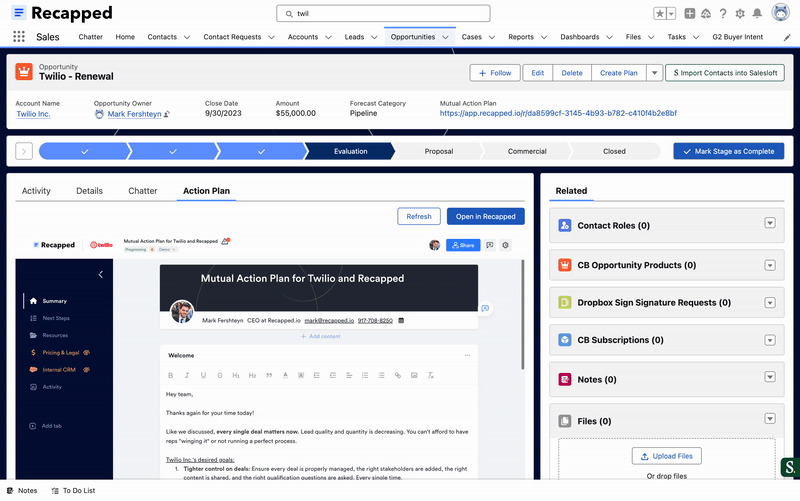Click in the global search field
Screen dimensions: 800x501
[383, 14]
